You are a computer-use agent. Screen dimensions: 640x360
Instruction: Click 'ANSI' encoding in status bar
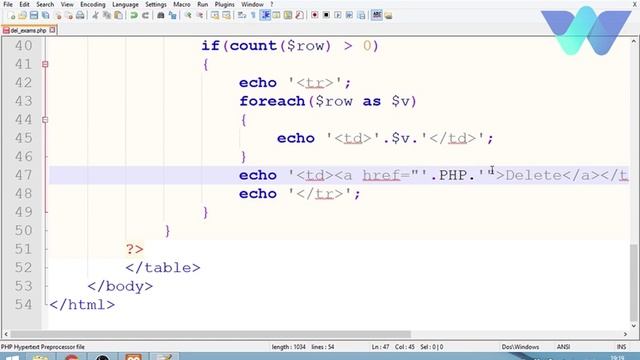click(563, 347)
